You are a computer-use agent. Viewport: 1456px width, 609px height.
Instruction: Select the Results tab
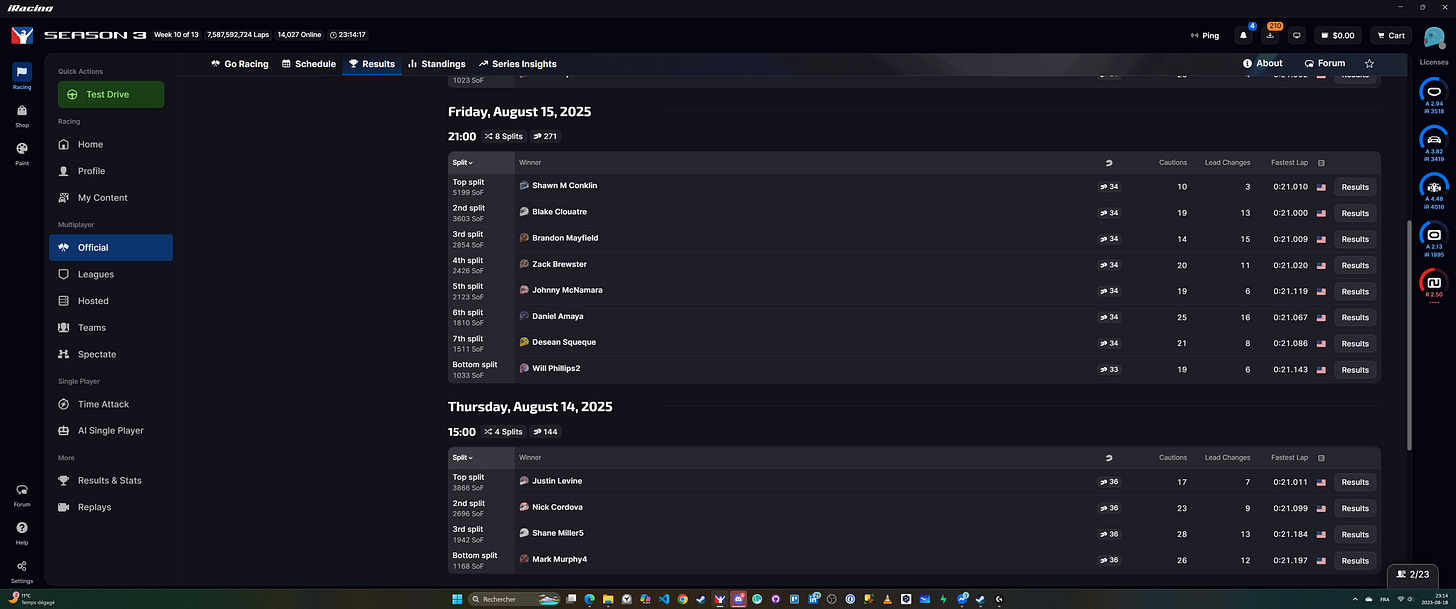[372, 63]
